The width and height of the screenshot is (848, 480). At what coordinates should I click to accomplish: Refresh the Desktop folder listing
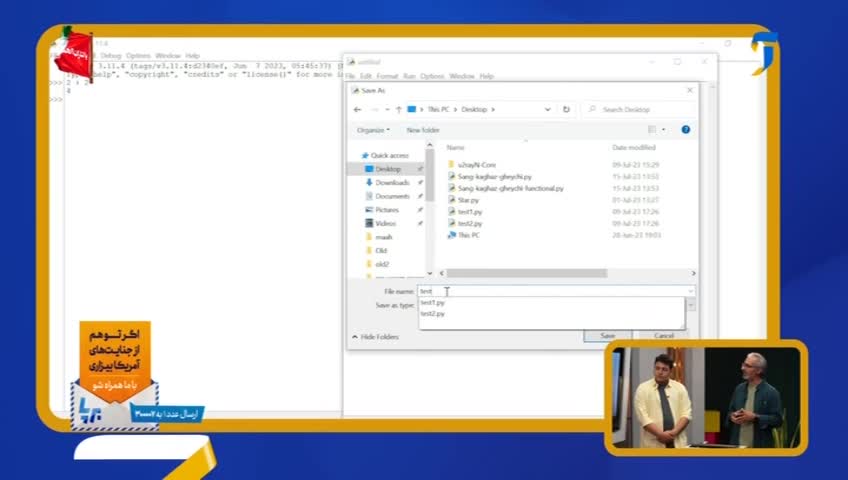[566, 109]
